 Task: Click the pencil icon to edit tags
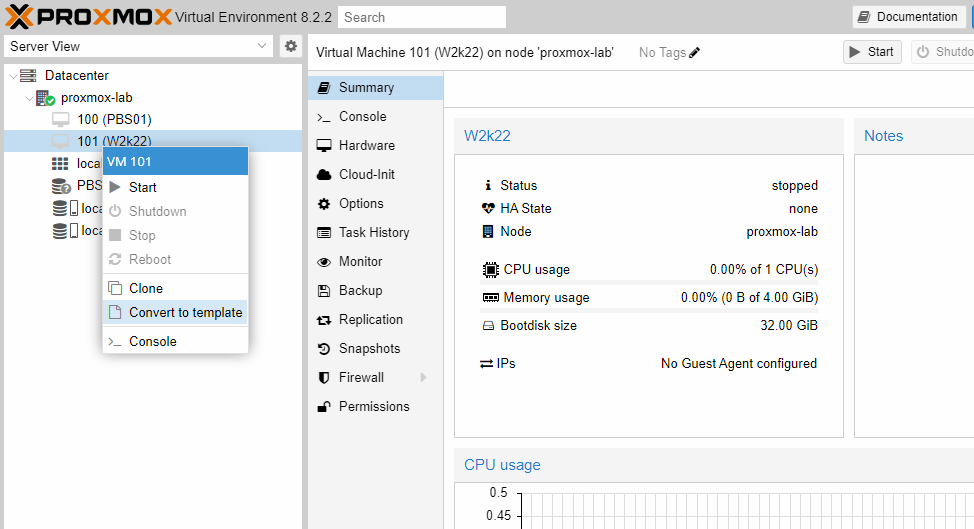[x=695, y=52]
